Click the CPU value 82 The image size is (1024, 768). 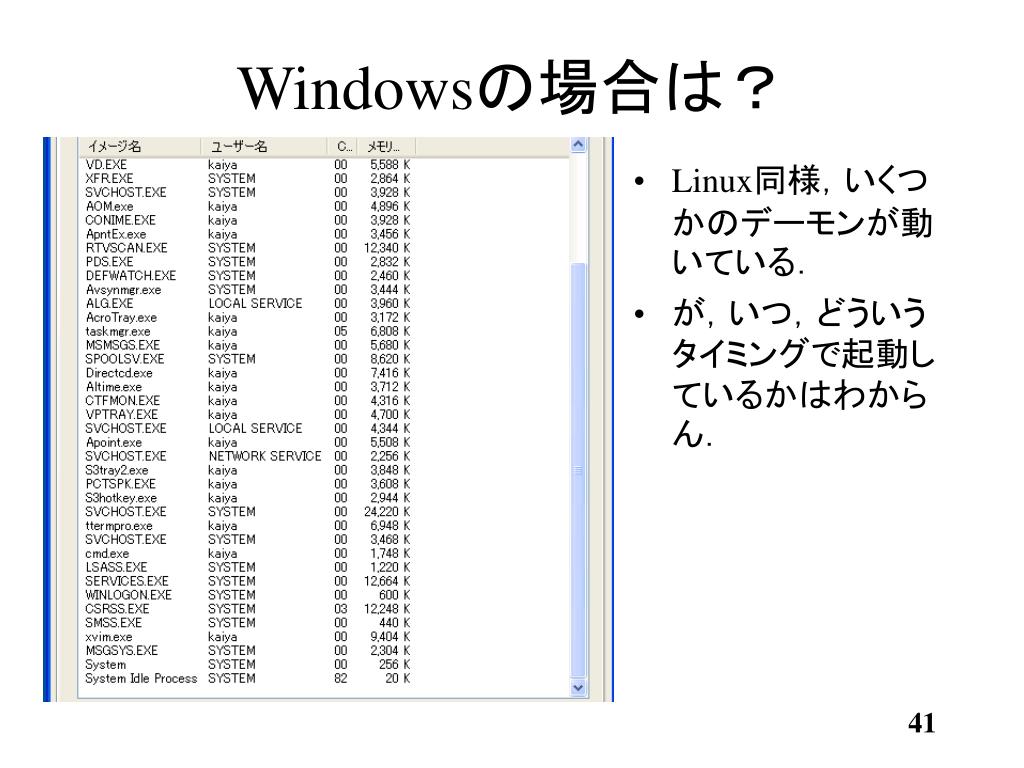coord(341,679)
